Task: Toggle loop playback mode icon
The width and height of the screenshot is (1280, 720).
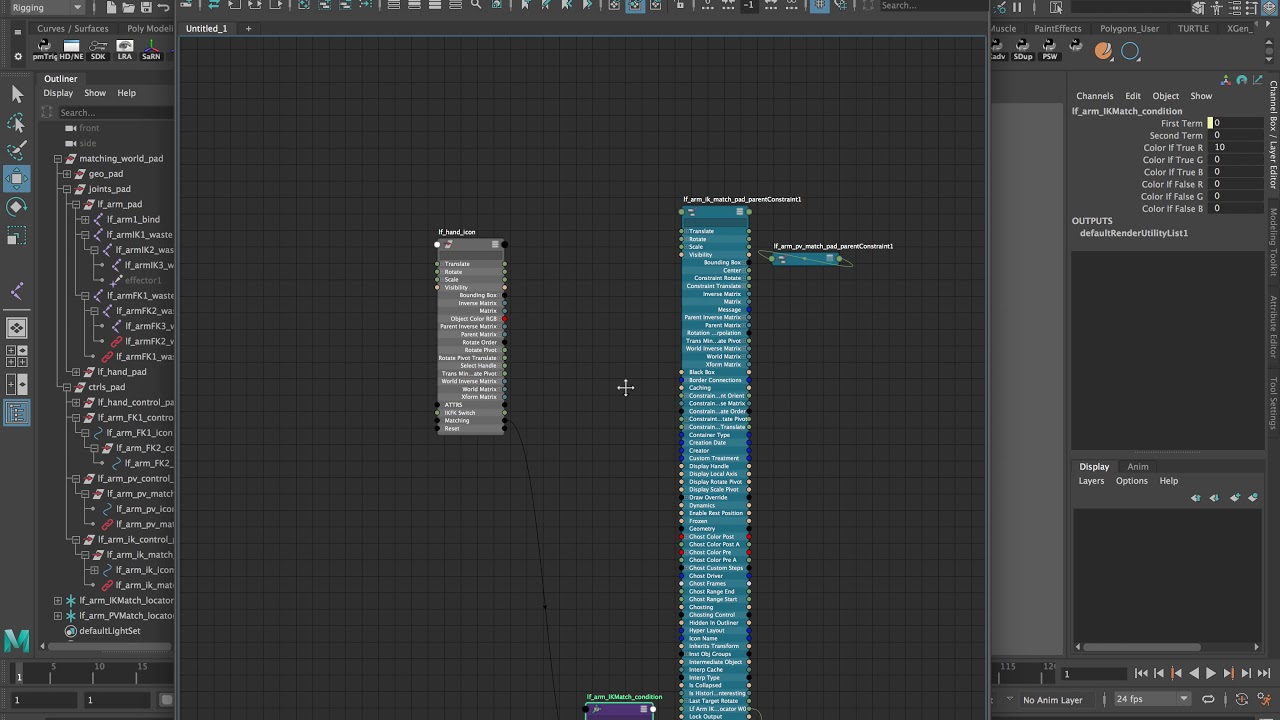Action: [x=1208, y=699]
